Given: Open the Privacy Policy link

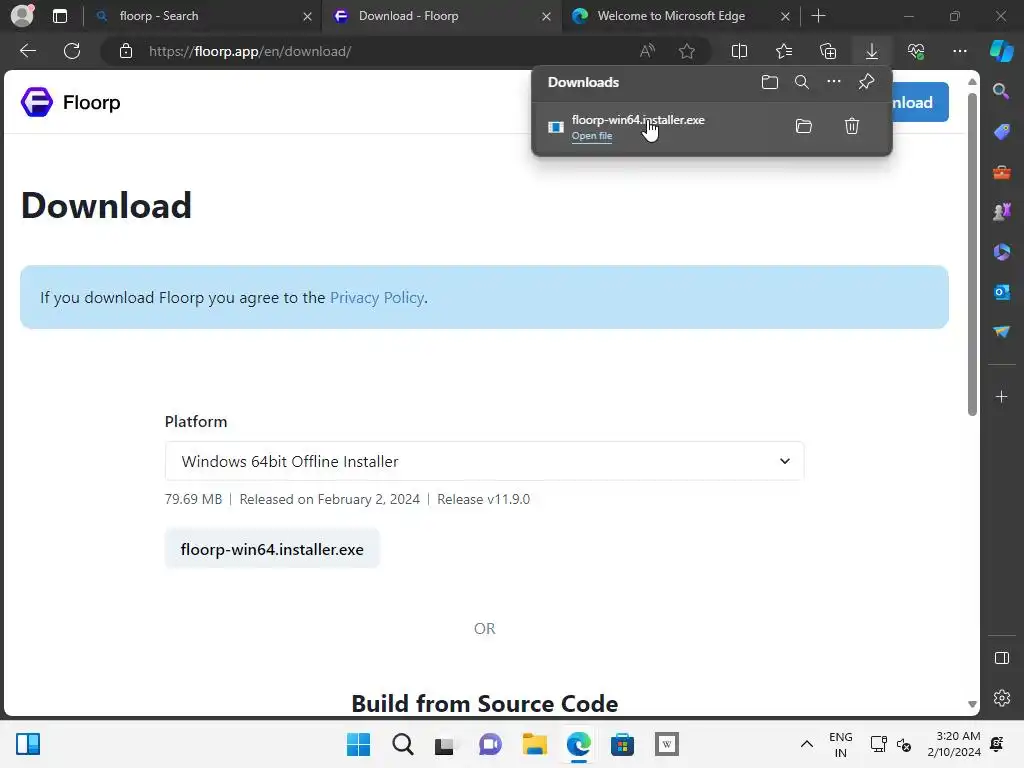Looking at the screenshot, I should [x=377, y=298].
